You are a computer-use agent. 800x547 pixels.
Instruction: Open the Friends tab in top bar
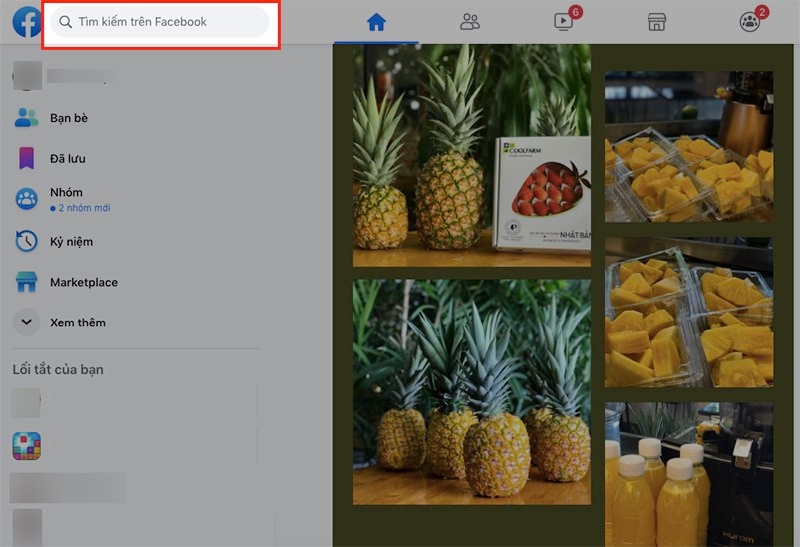coord(470,21)
